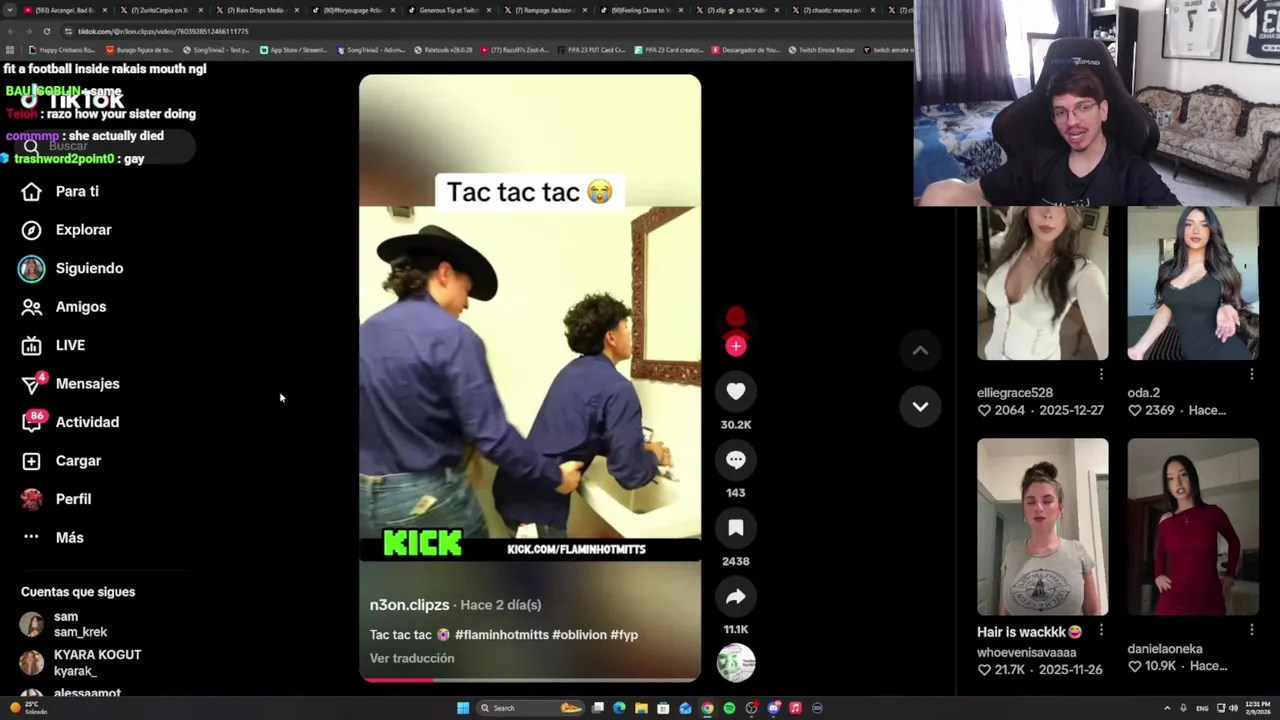This screenshot has width=1280, height=720.
Task: Open n3on.clipzs profile link
Action: coord(409,605)
